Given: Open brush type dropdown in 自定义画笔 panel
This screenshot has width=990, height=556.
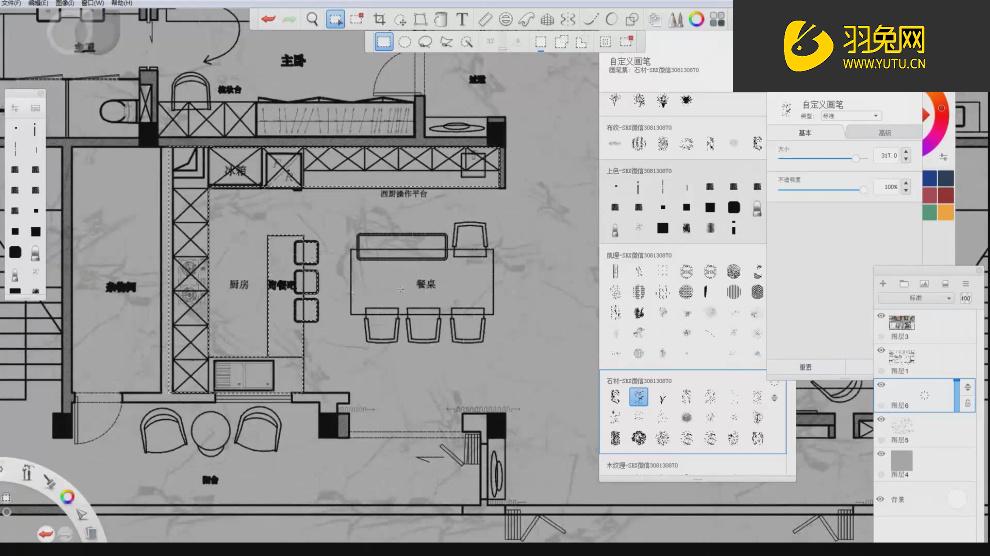Looking at the screenshot, I should pyautogui.click(x=850, y=116).
